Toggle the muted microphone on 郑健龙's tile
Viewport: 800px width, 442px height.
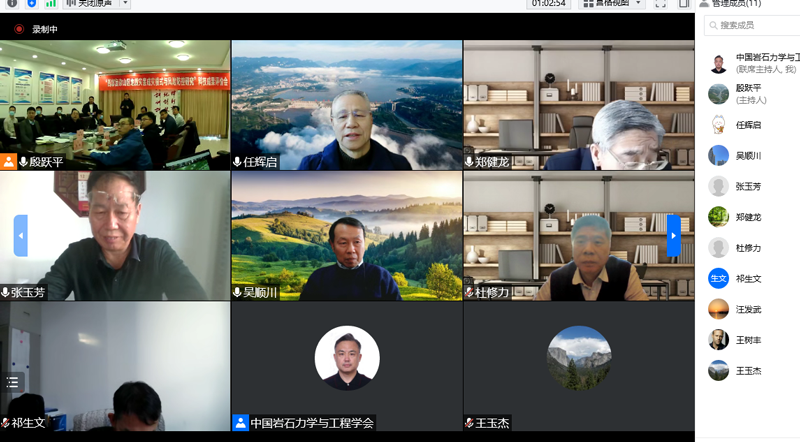470,162
